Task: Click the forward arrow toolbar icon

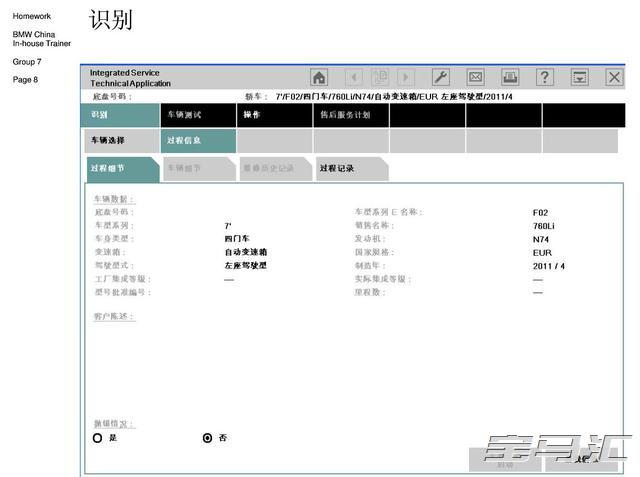Action: click(x=405, y=77)
